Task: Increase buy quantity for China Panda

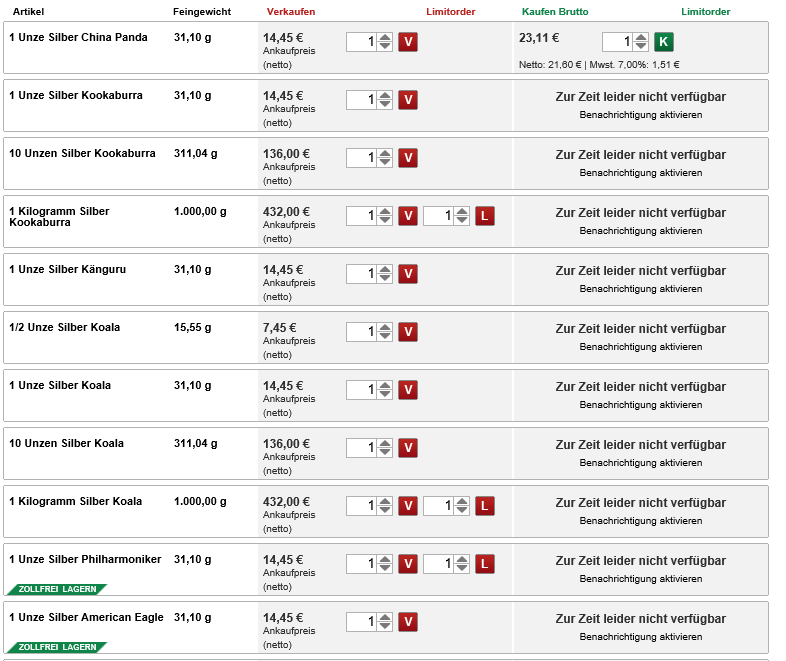Action: click(x=641, y=37)
